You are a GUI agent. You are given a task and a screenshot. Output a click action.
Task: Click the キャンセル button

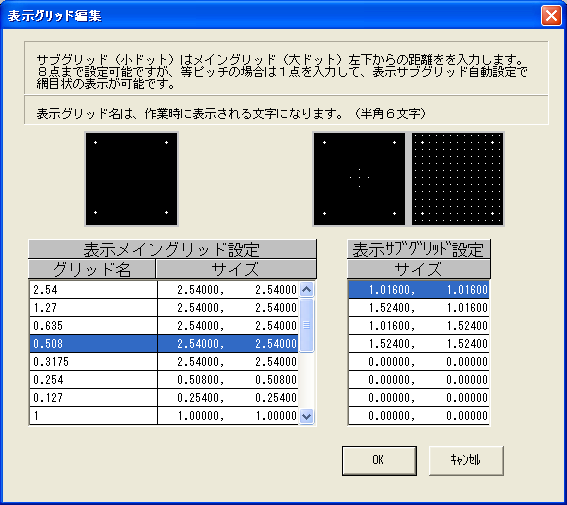click(x=466, y=460)
